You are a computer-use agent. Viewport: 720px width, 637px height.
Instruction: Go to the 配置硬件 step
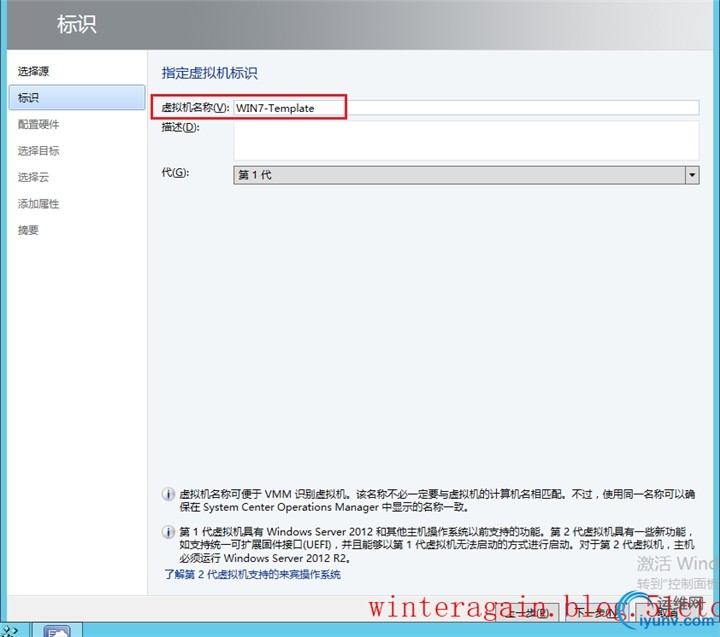pyautogui.click(x=39, y=124)
